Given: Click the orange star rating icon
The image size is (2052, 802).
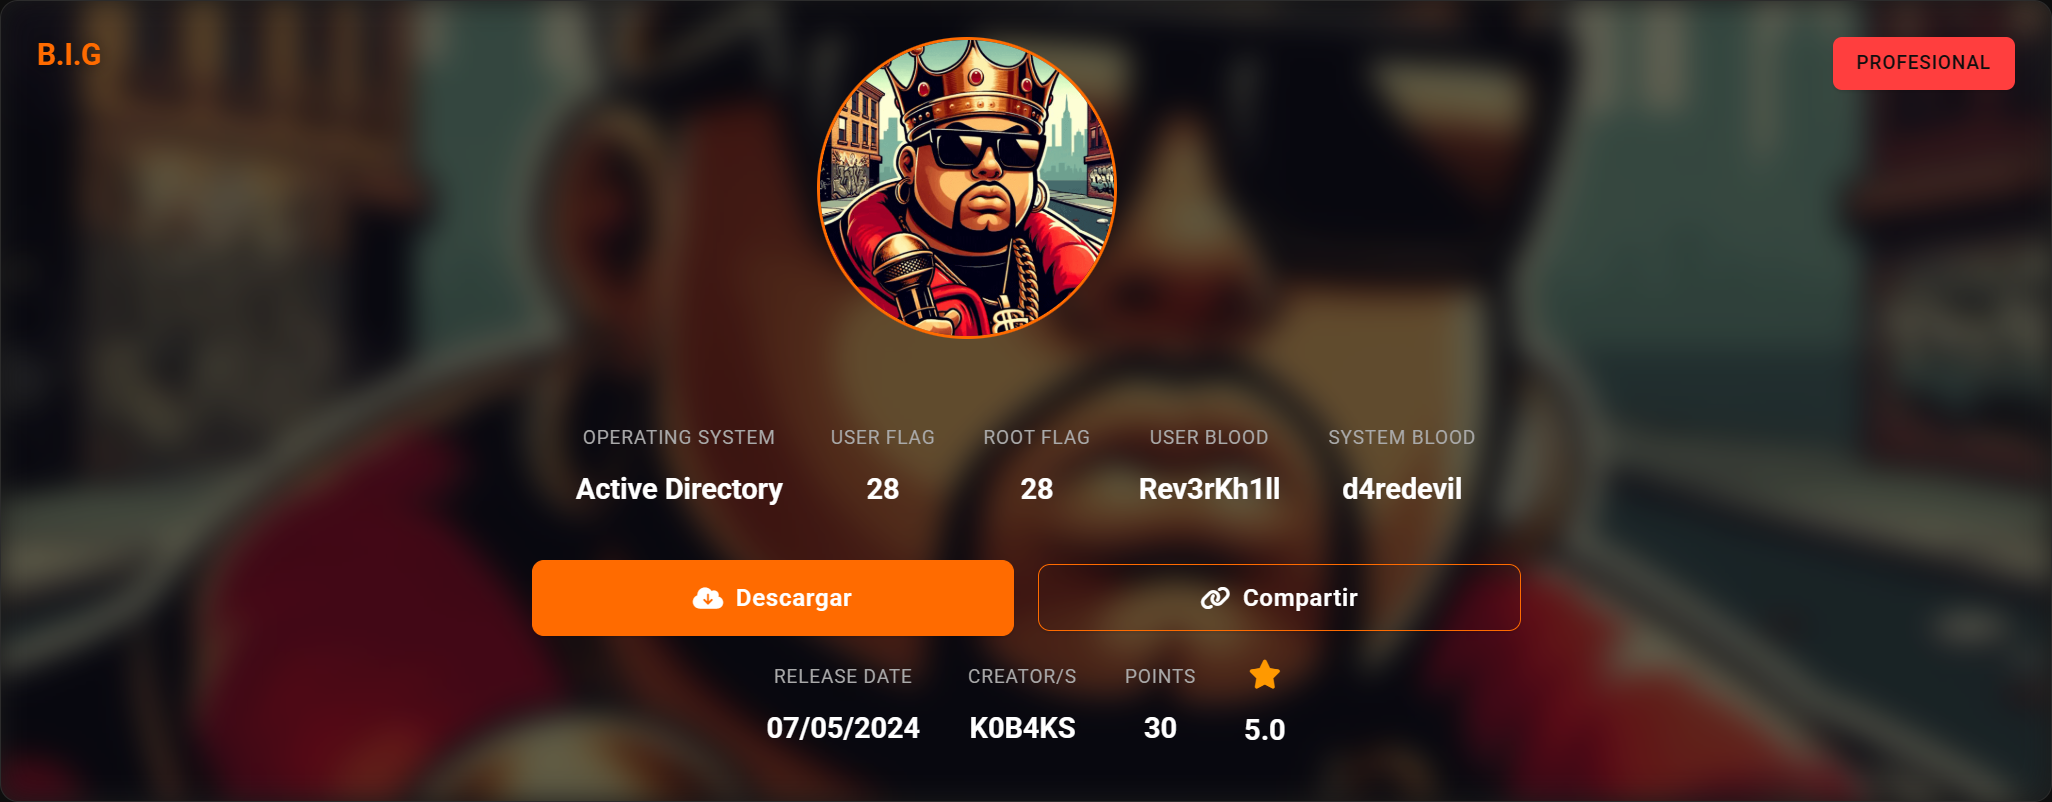Looking at the screenshot, I should [1265, 675].
